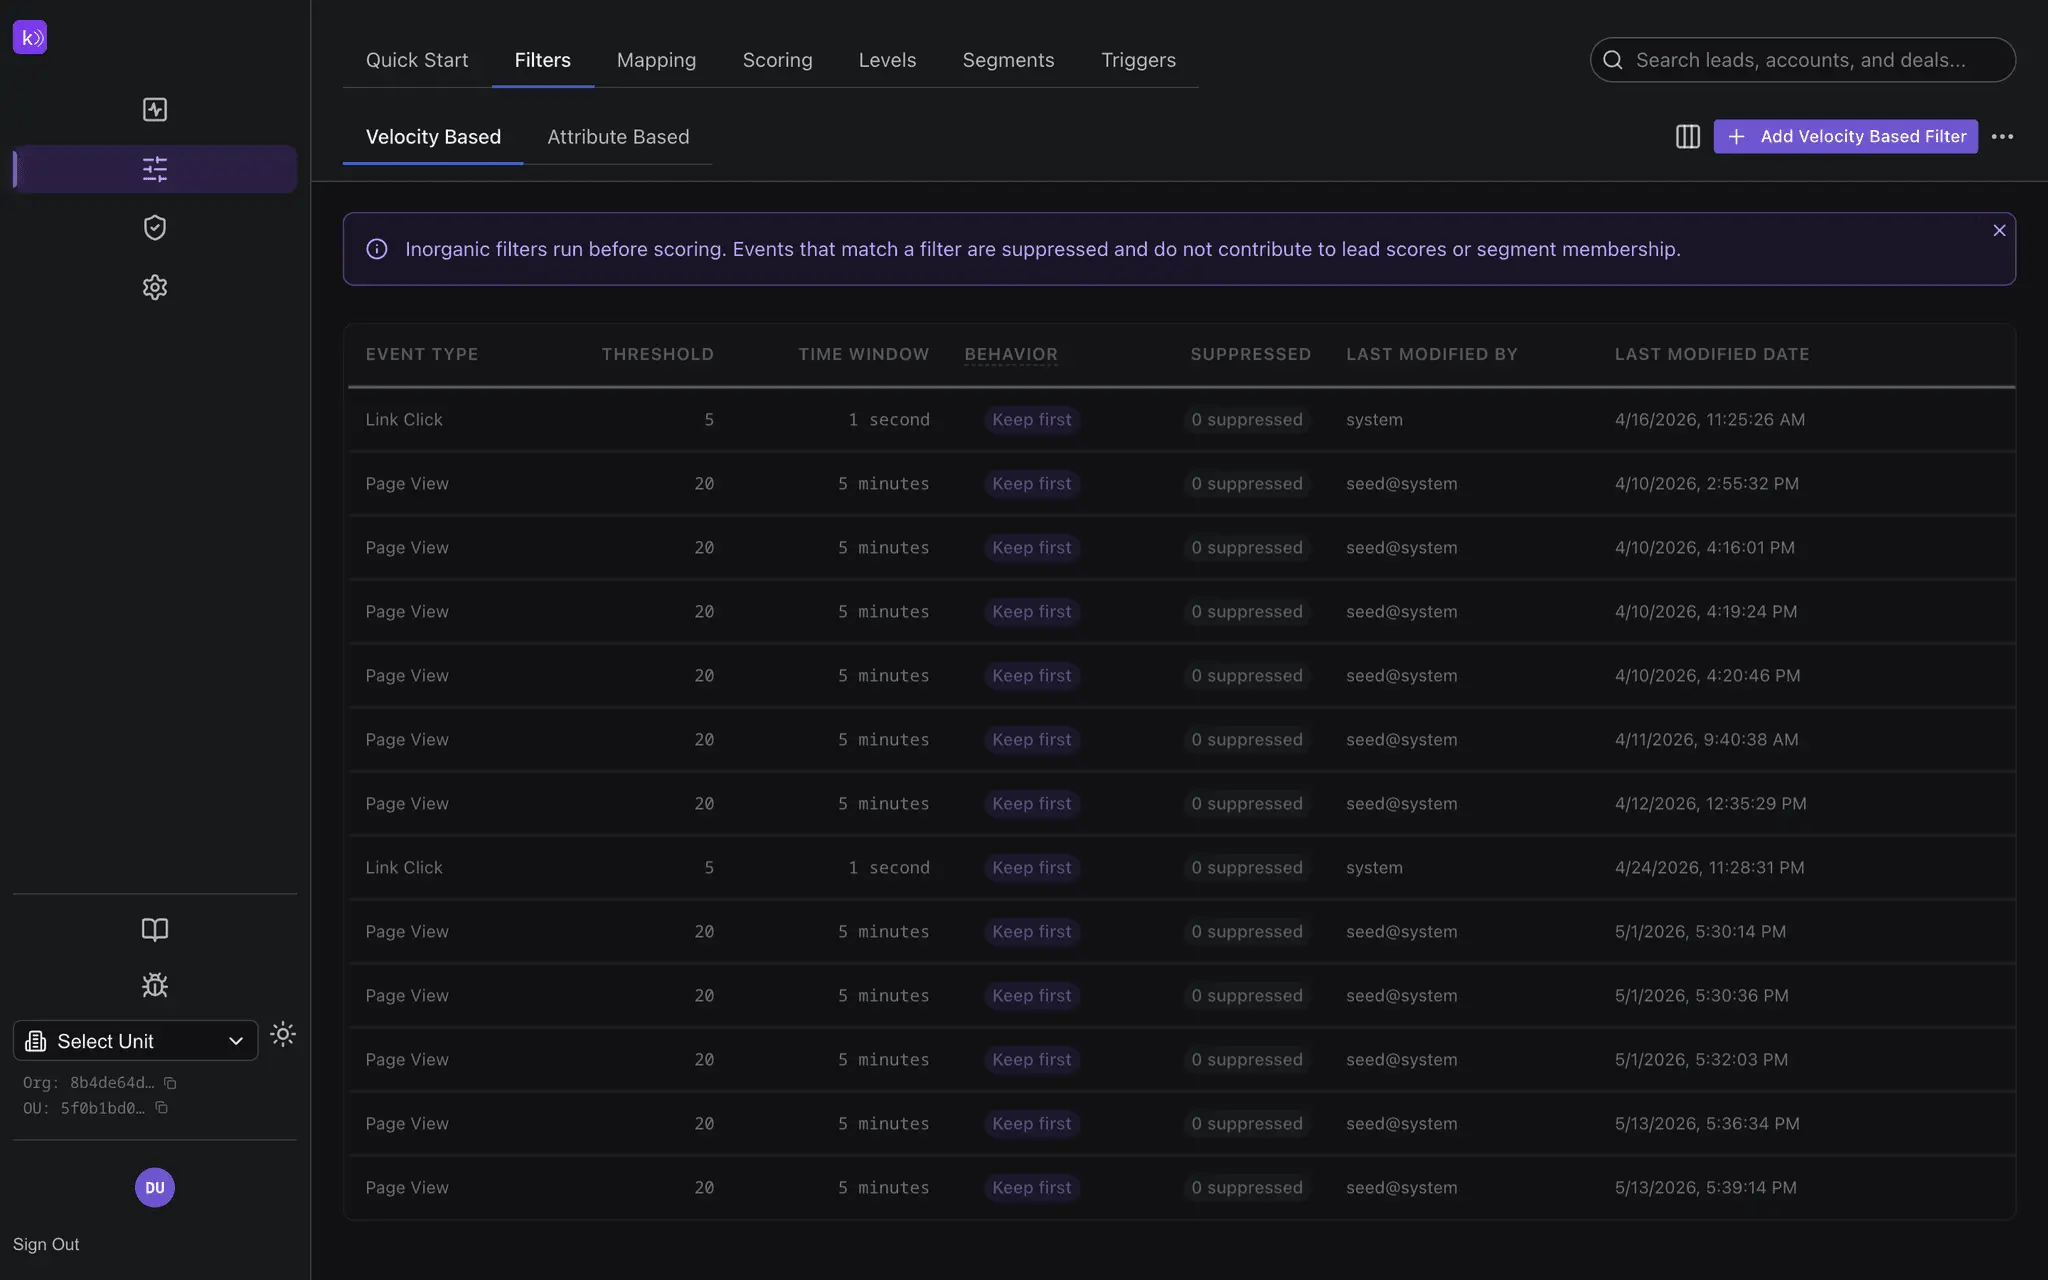Click Keep first badge in 4/10/2026 2:55:32 PM row

tap(1032, 483)
